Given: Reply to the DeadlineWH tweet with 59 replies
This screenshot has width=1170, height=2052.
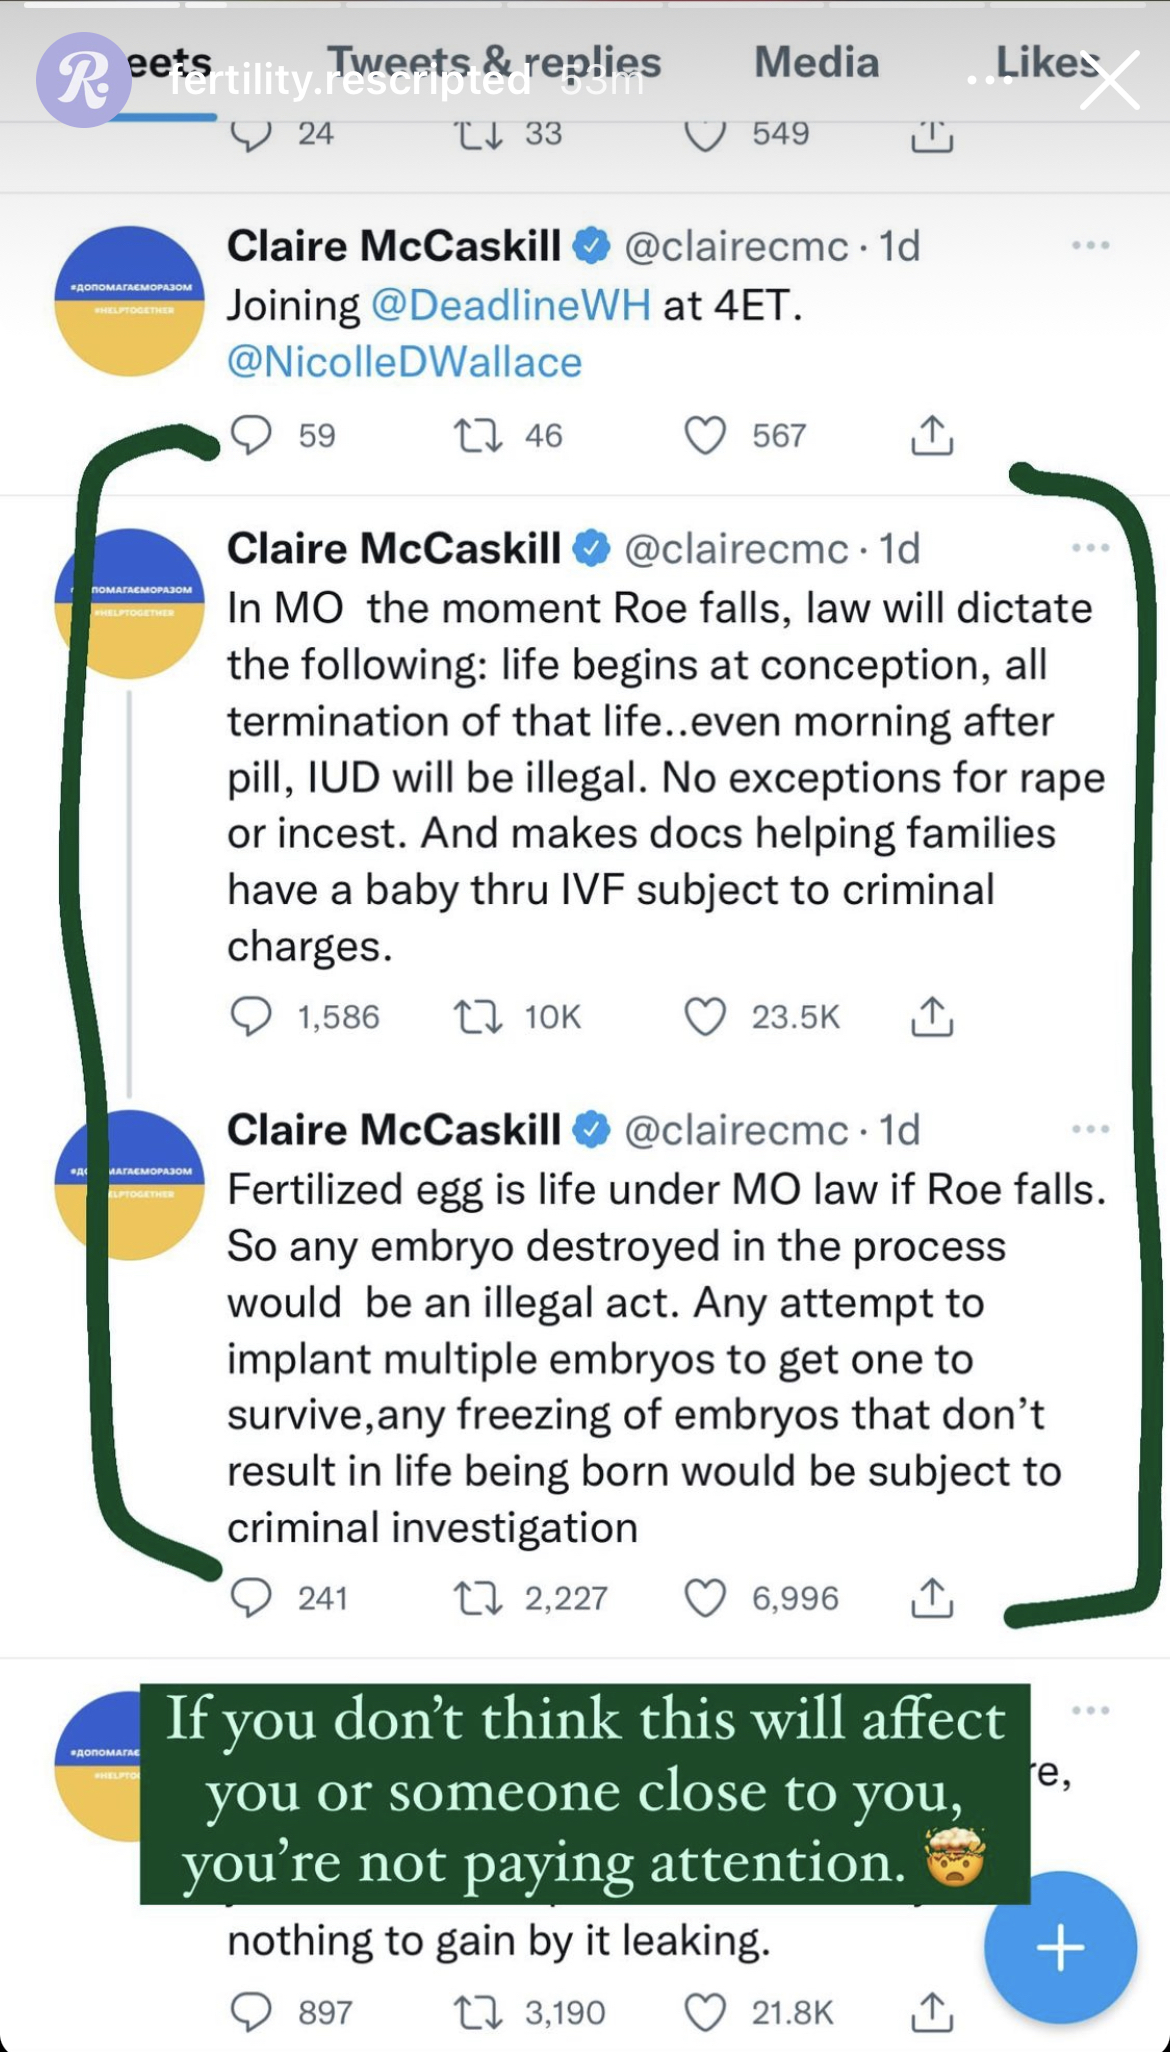Looking at the screenshot, I should (251, 435).
